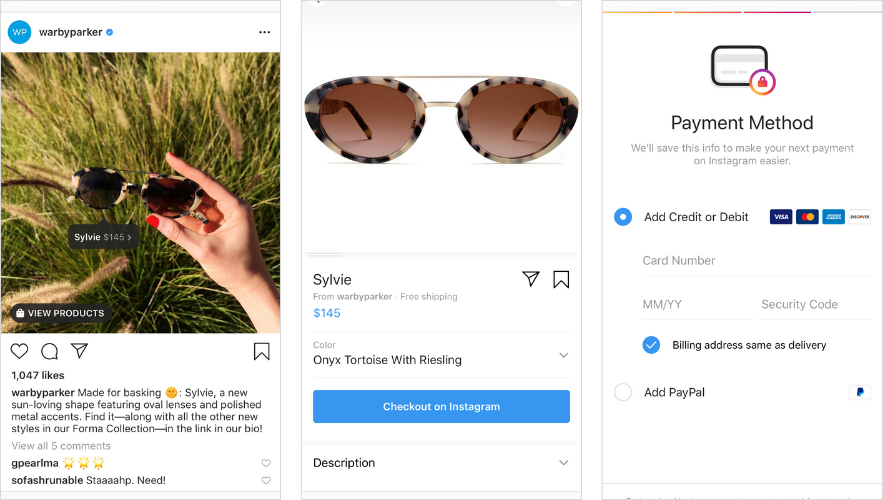Viewport: 883px width, 500px height.
Task: Select the Add PayPal radio option
Action: point(623,392)
